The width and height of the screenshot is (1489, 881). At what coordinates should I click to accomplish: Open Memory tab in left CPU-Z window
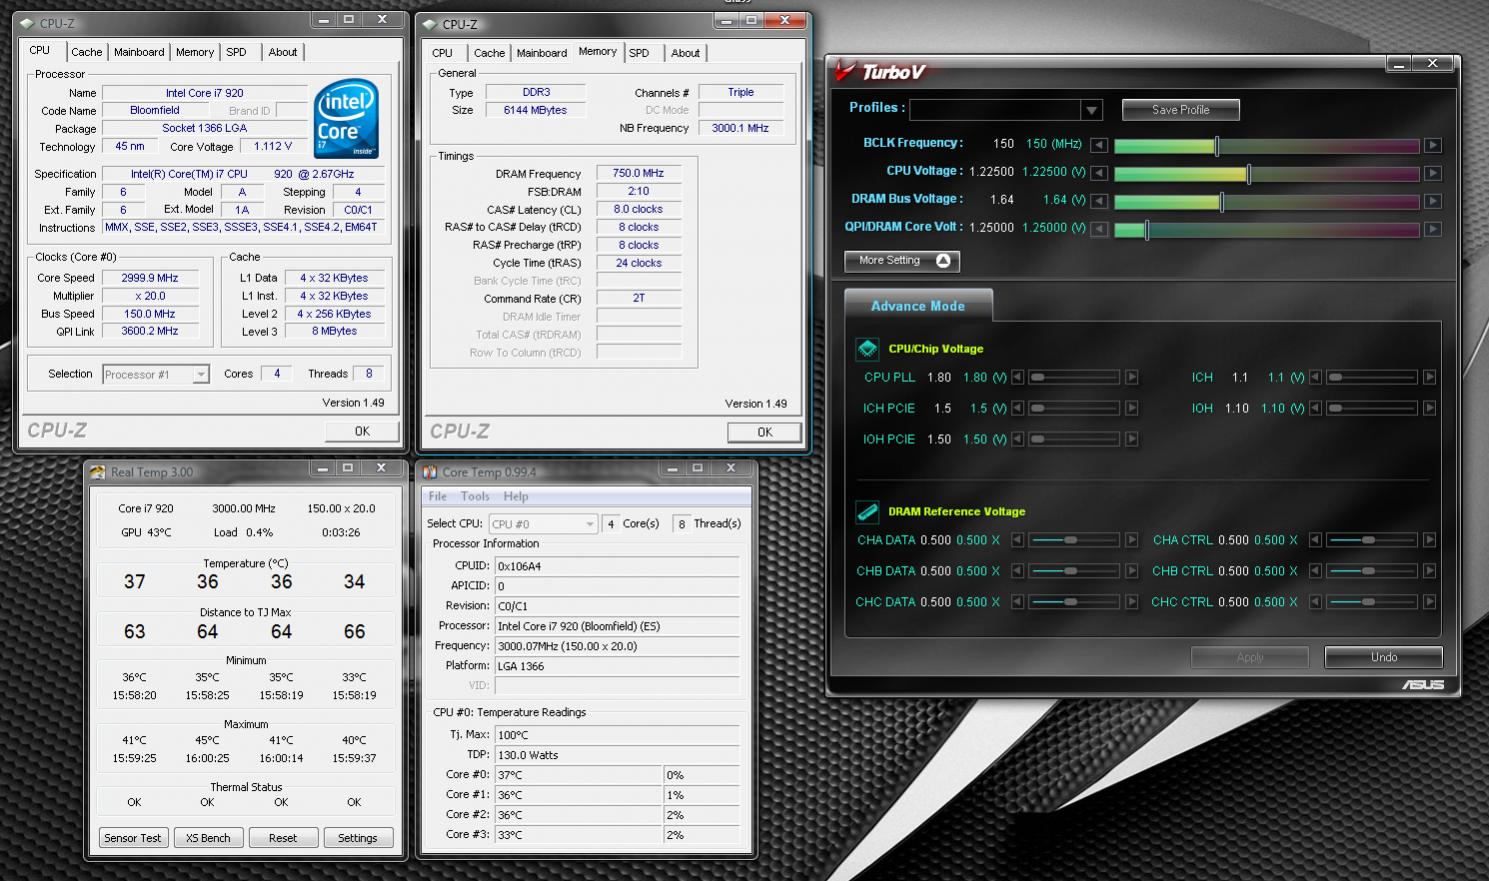point(195,52)
